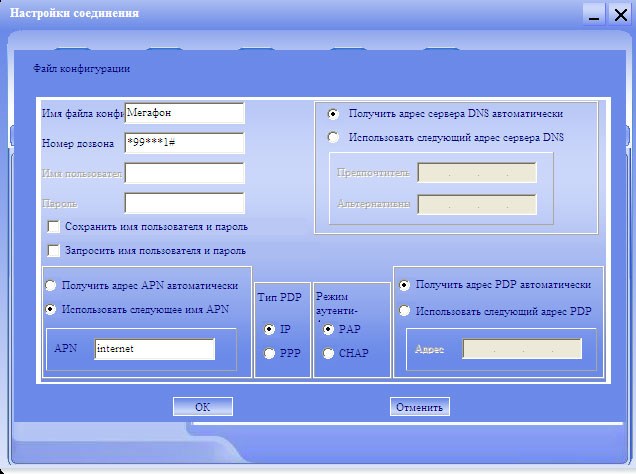The height and width of the screenshot is (474, 636).
Task: Click the Пароль input field
Action: (x=185, y=203)
